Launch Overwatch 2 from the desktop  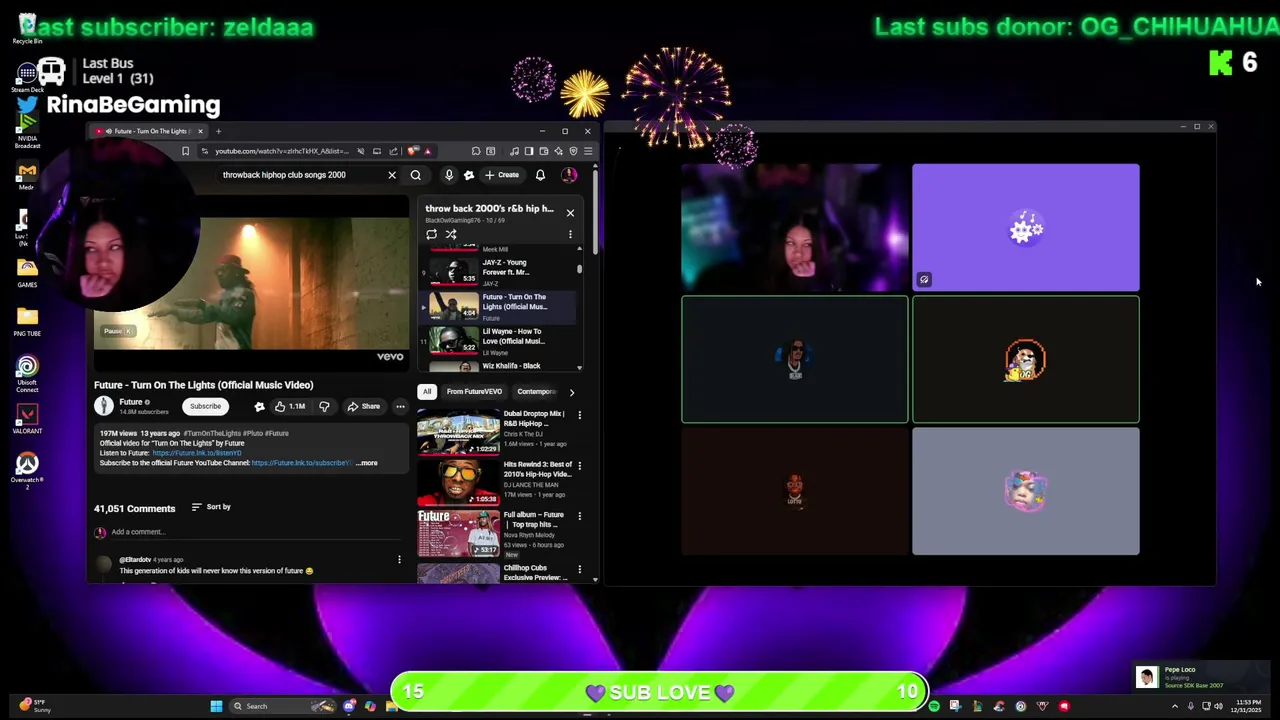pos(27,468)
